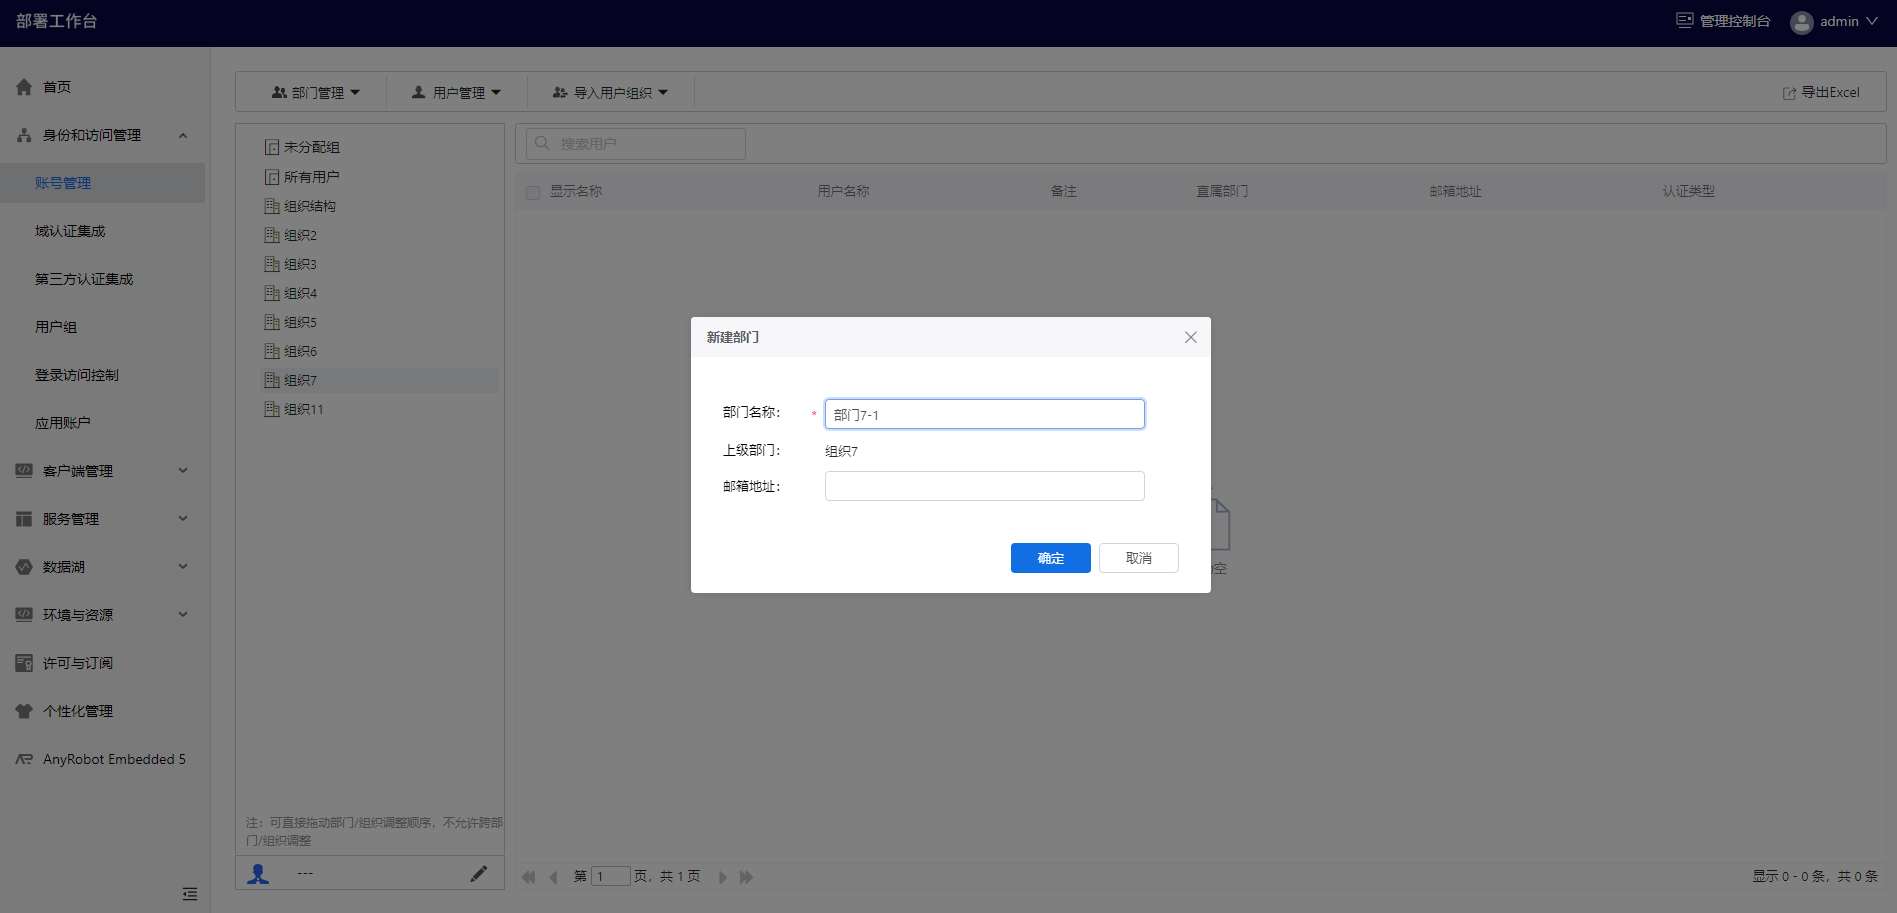Click the 认证类型 column header
The image size is (1897, 913).
tap(1689, 191)
